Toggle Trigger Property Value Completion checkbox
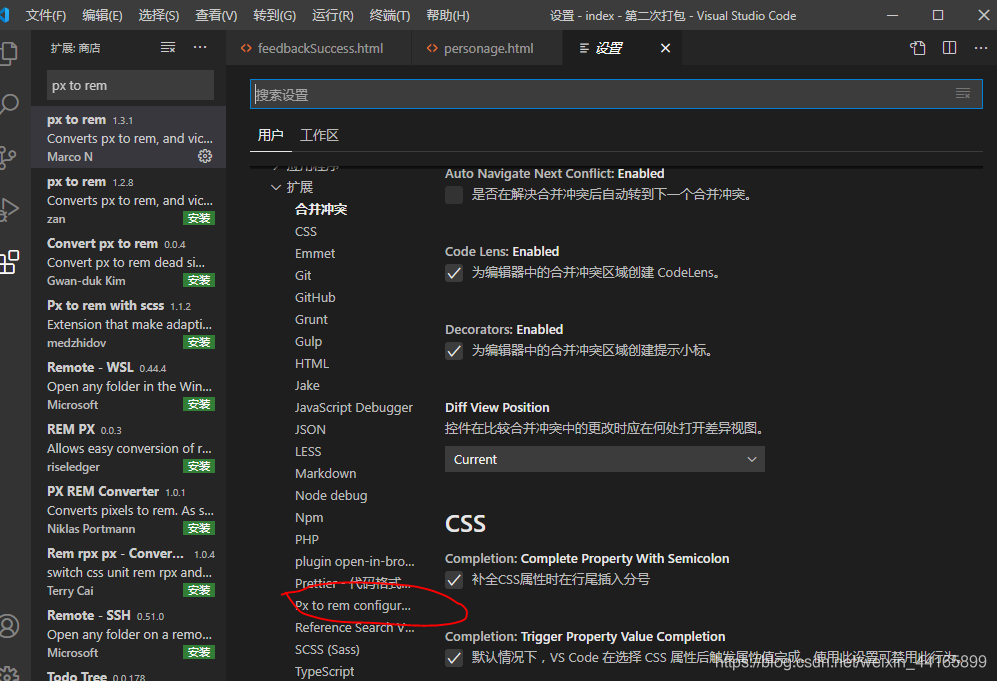 coord(454,658)
